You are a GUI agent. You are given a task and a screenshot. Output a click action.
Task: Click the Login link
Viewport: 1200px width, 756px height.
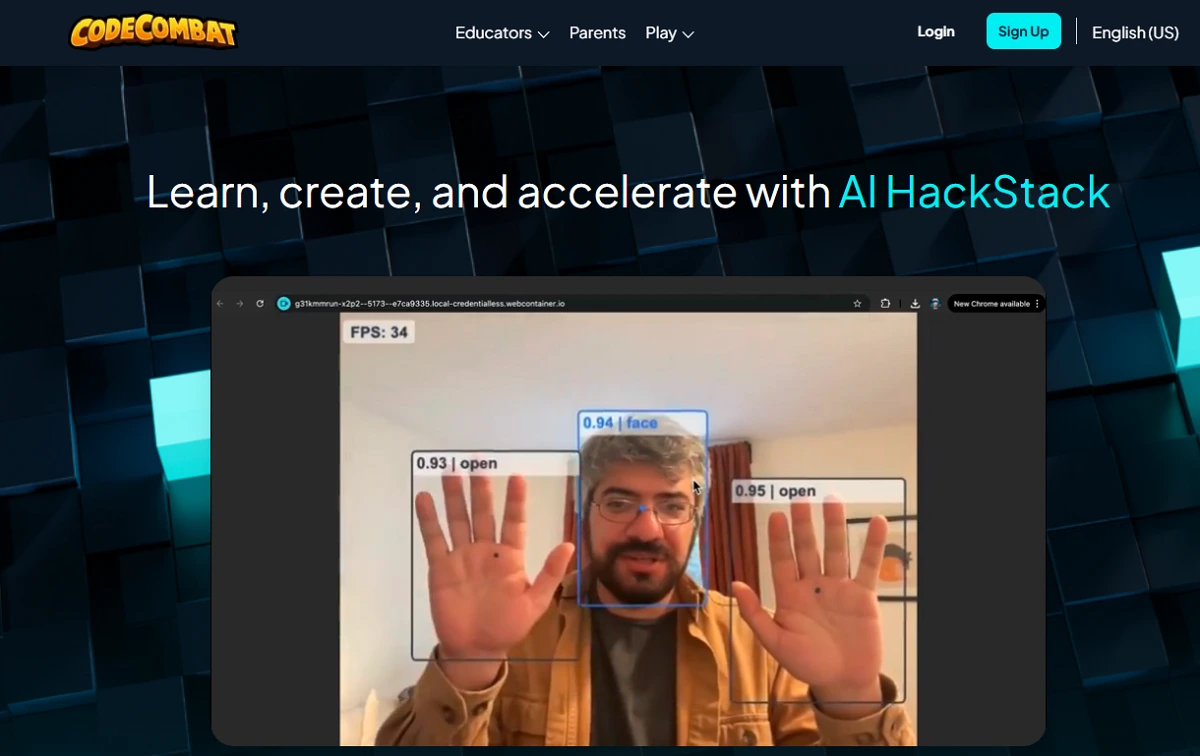(935, 32)
